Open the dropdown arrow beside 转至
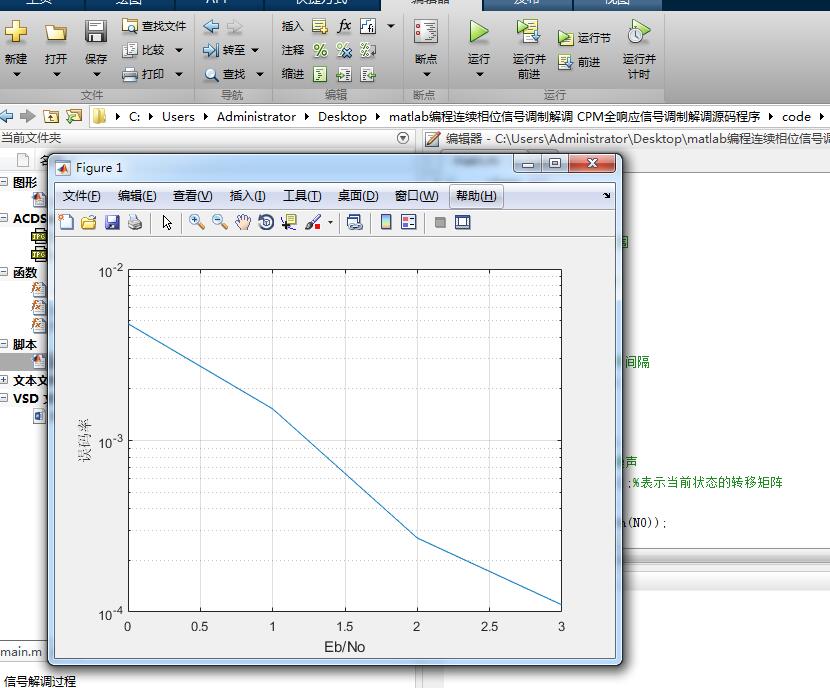The height and width of the screenshot is (688, 830). (x=255, y=50)
